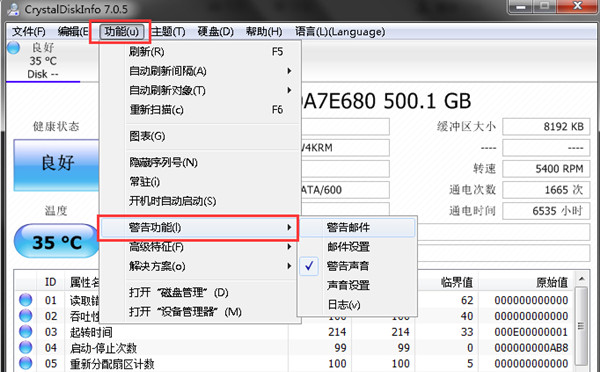Click the 1665 次 power-on count field

click(546, 190)
